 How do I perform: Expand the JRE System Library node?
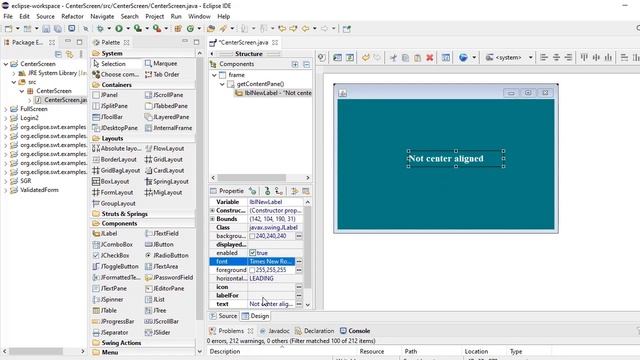(14, 73)
